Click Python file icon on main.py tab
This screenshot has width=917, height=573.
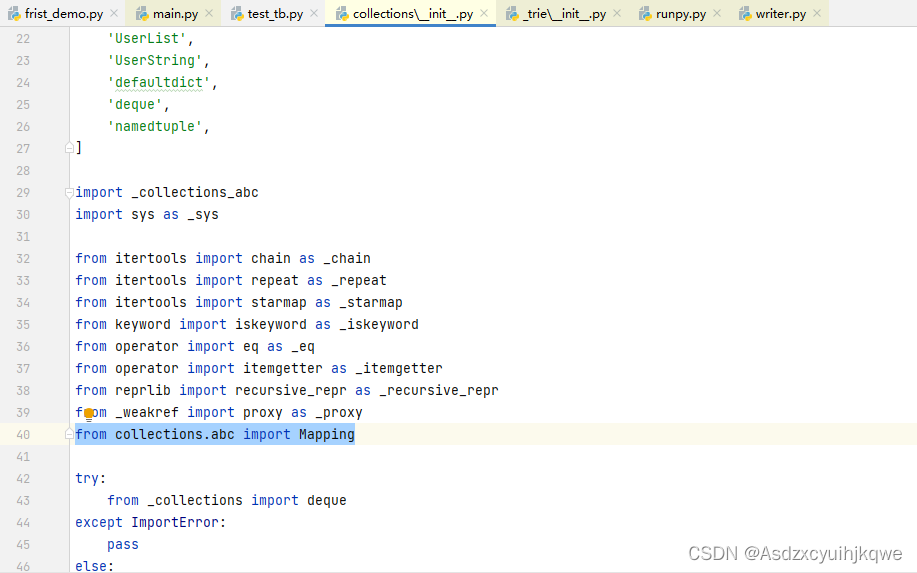142,14
